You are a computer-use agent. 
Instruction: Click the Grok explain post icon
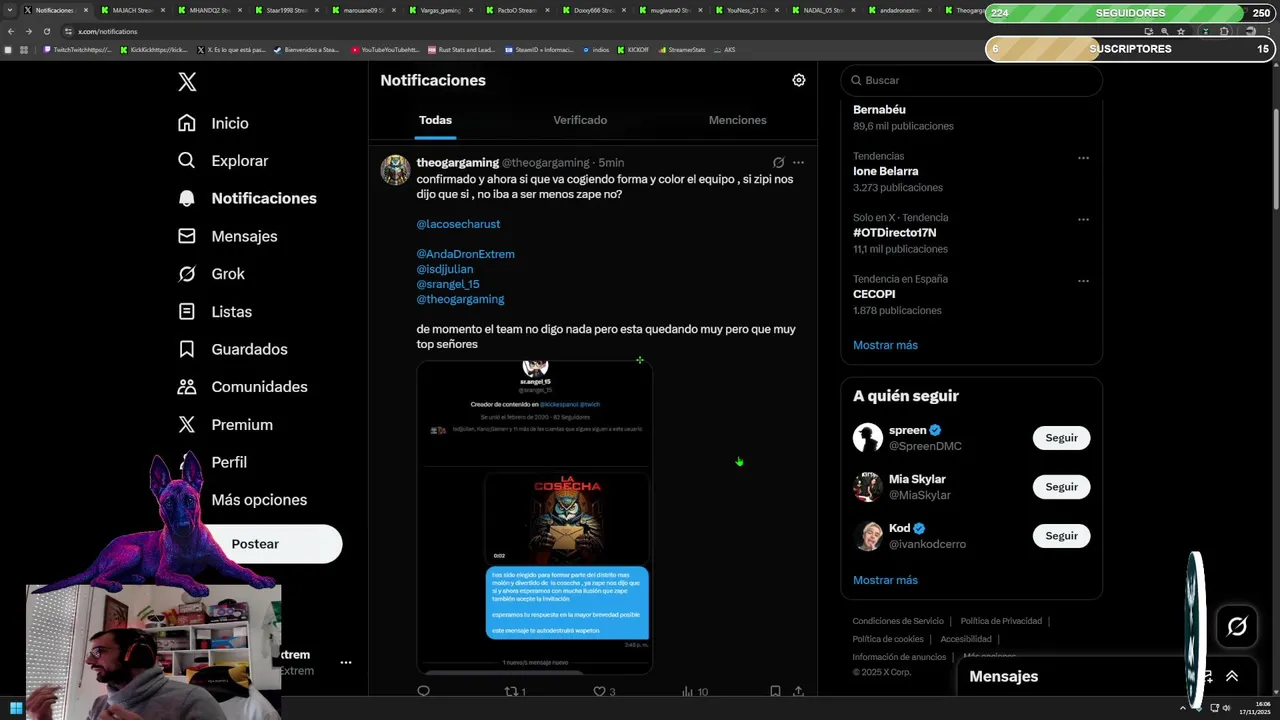coord(778,162)
